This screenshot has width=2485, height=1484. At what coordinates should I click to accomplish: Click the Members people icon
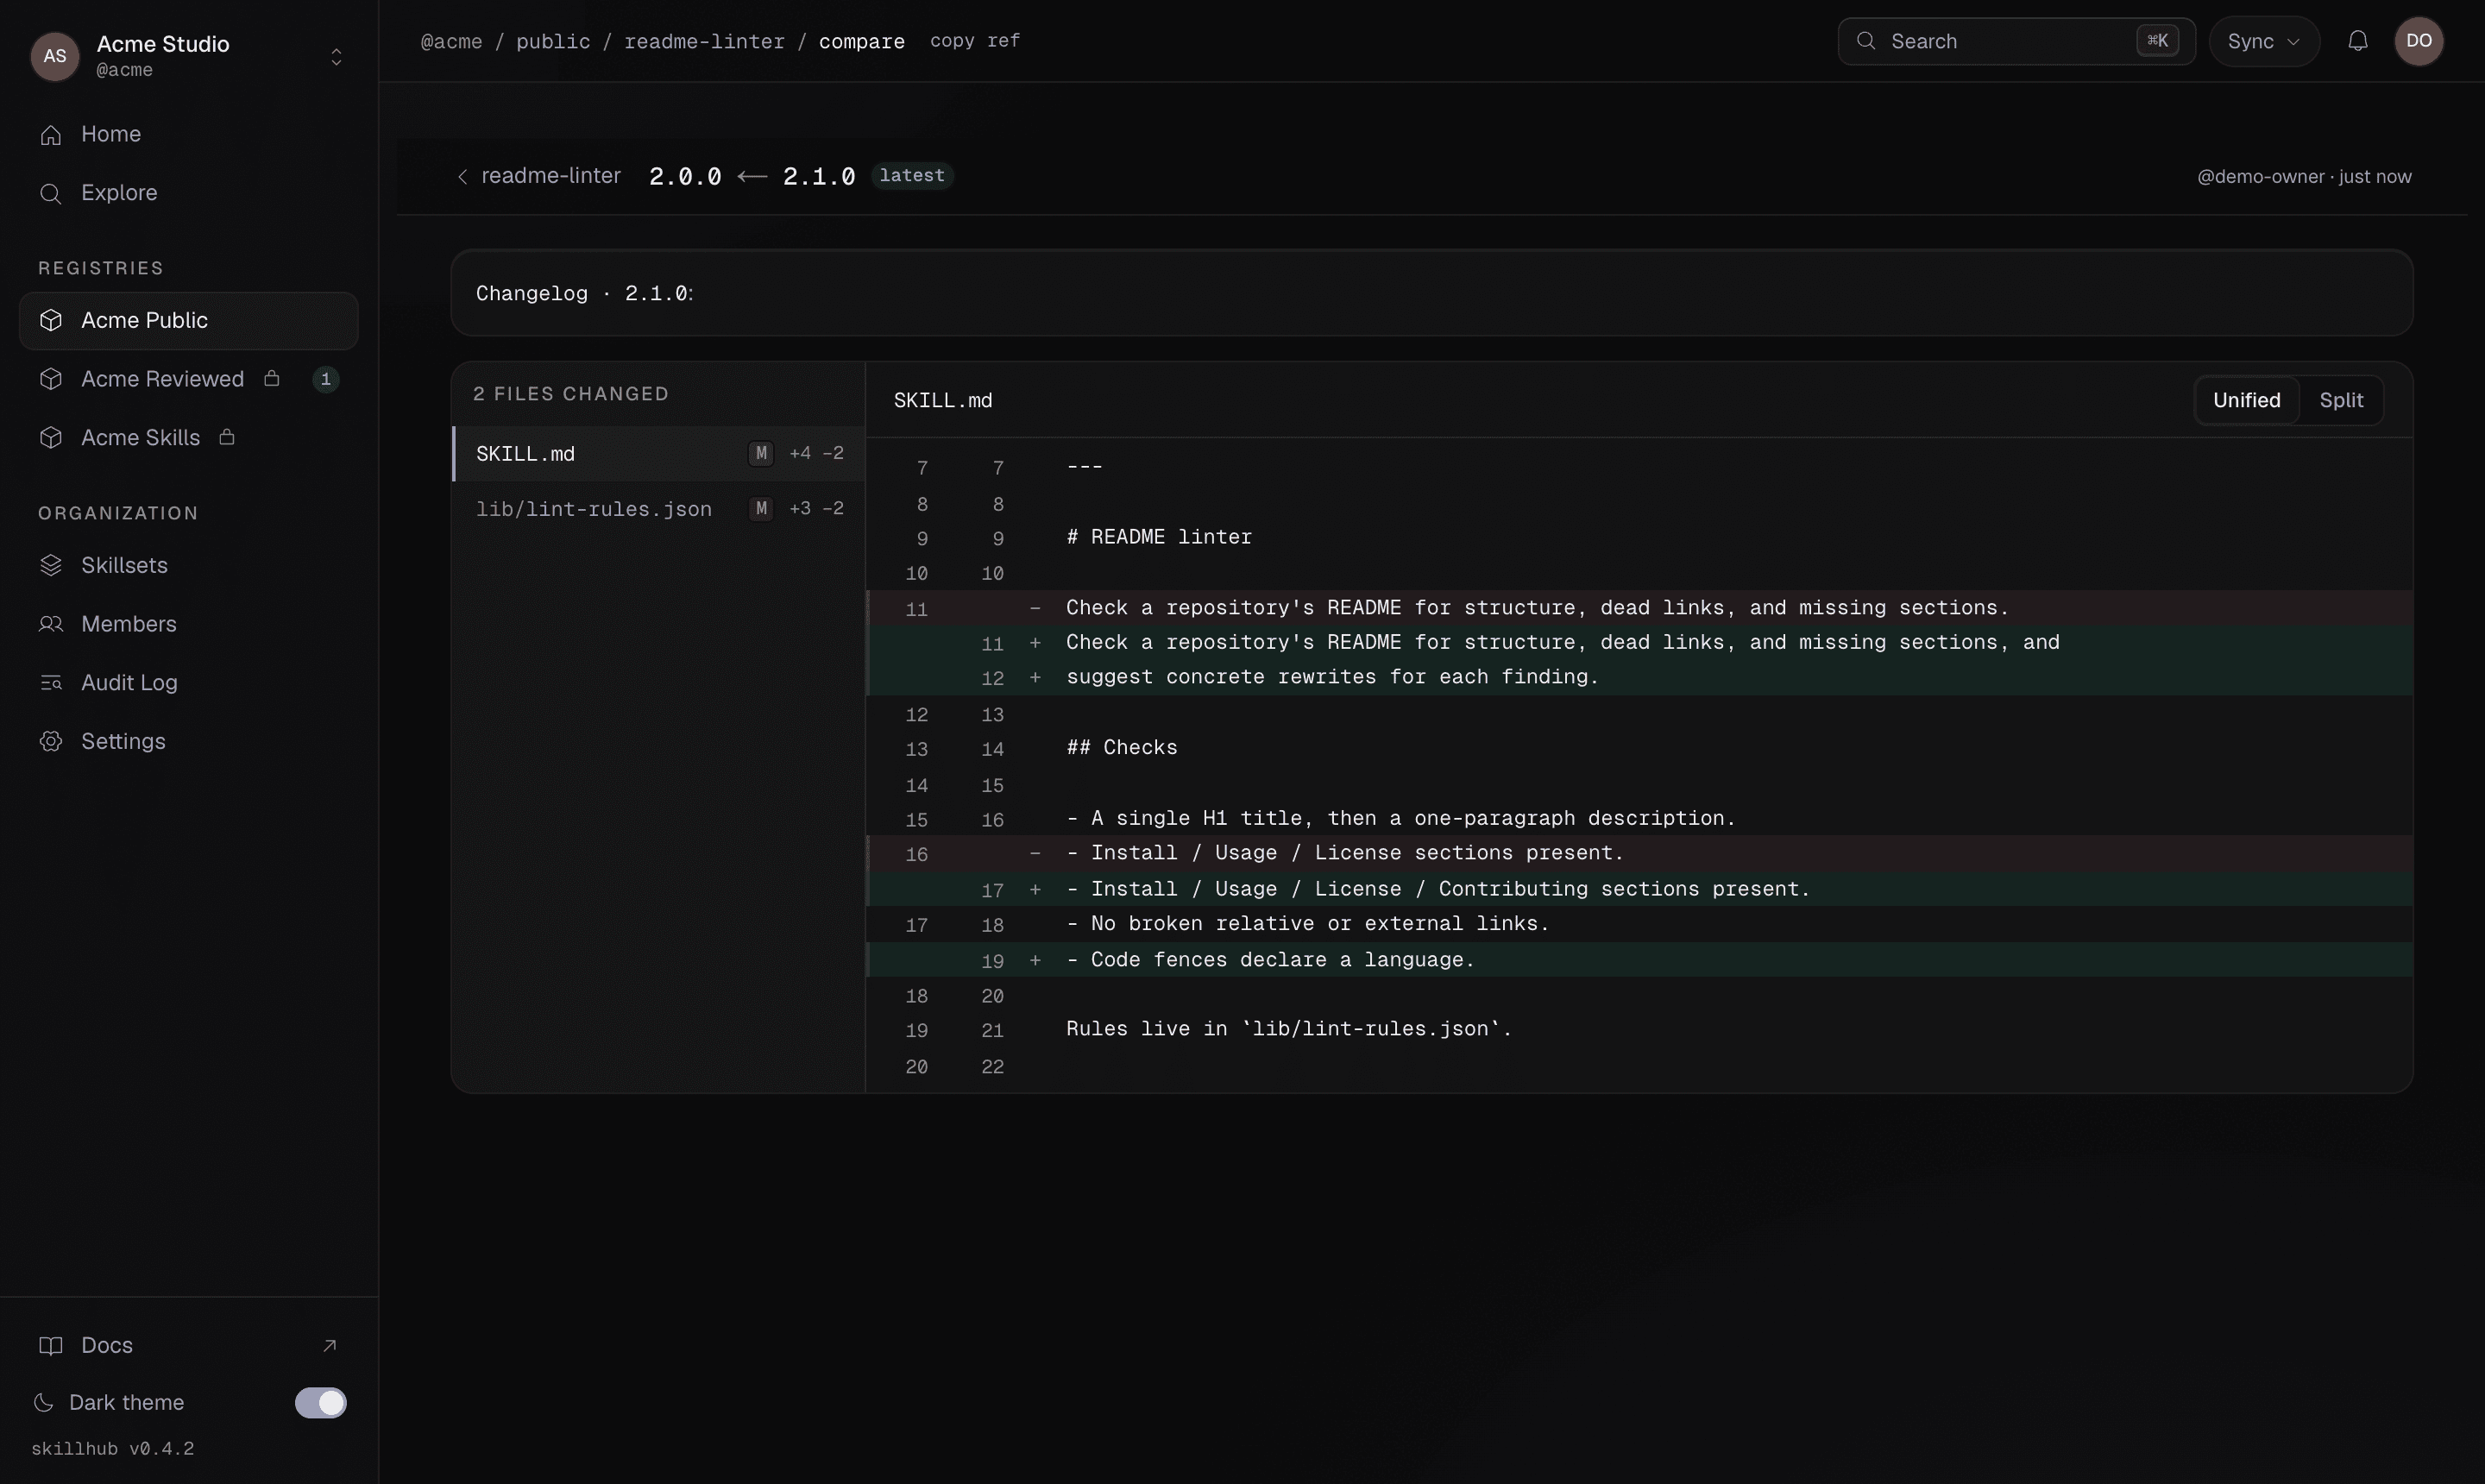pos(51,624)
